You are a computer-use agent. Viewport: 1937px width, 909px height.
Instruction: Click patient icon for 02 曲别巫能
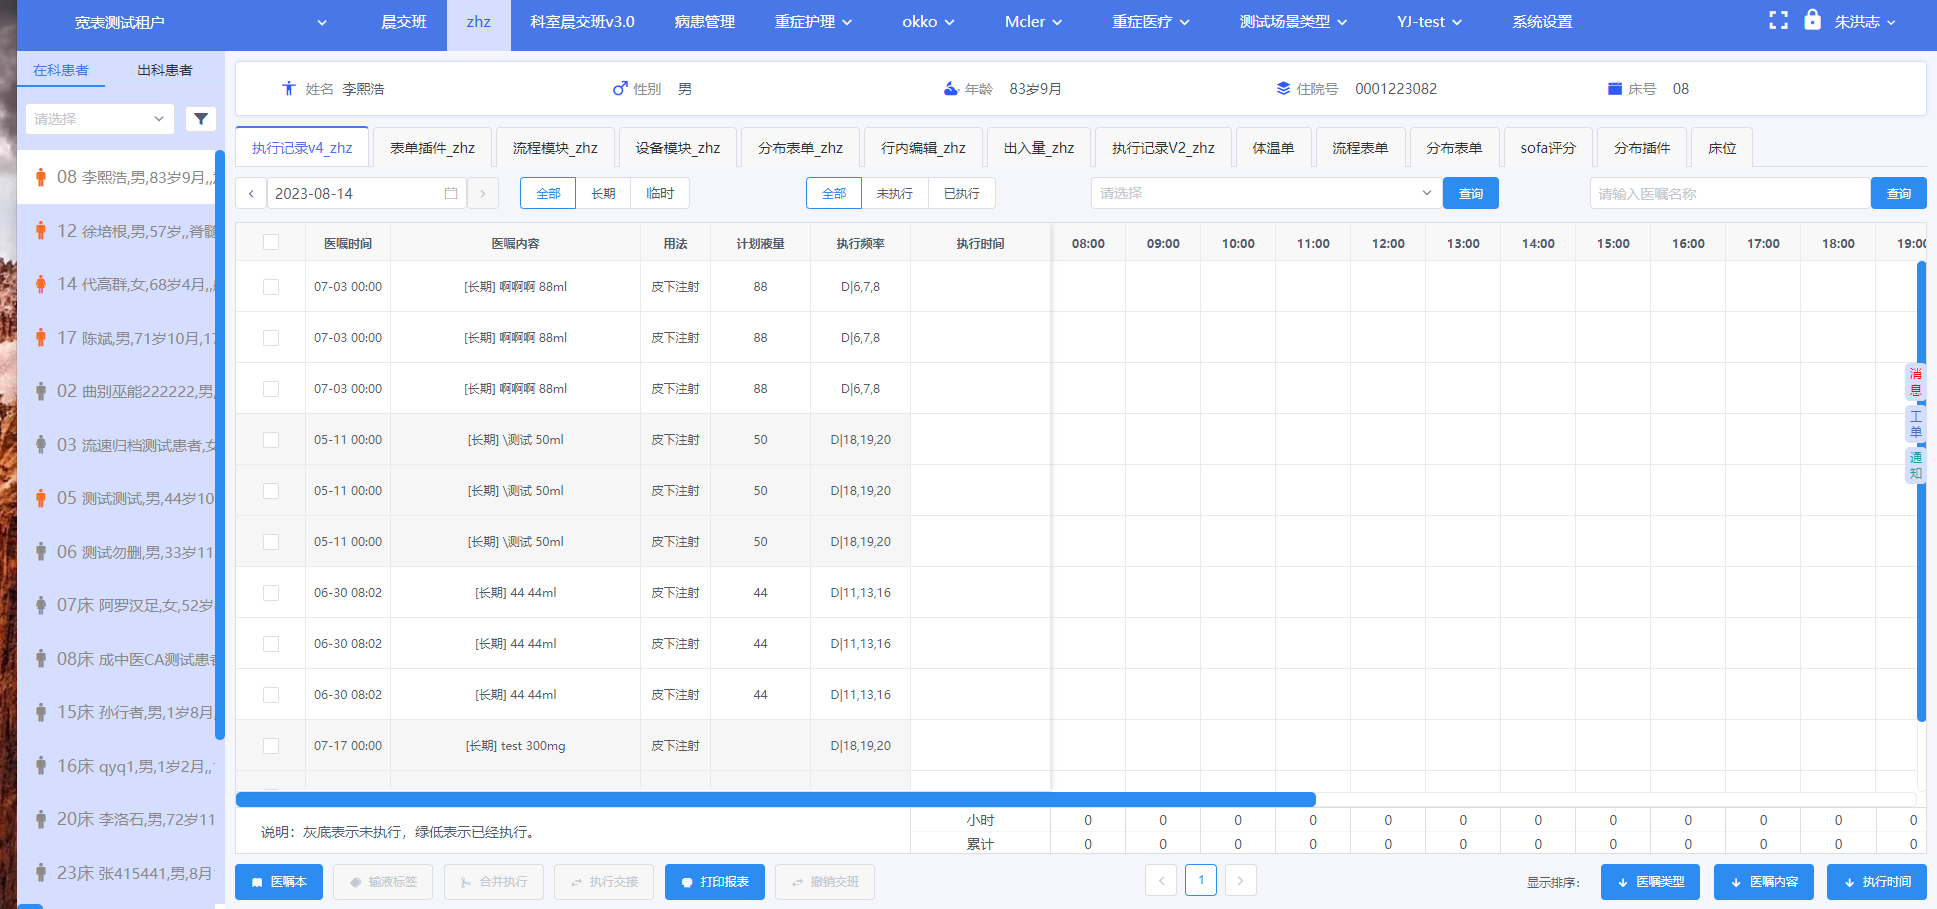(x=40, y=391)
